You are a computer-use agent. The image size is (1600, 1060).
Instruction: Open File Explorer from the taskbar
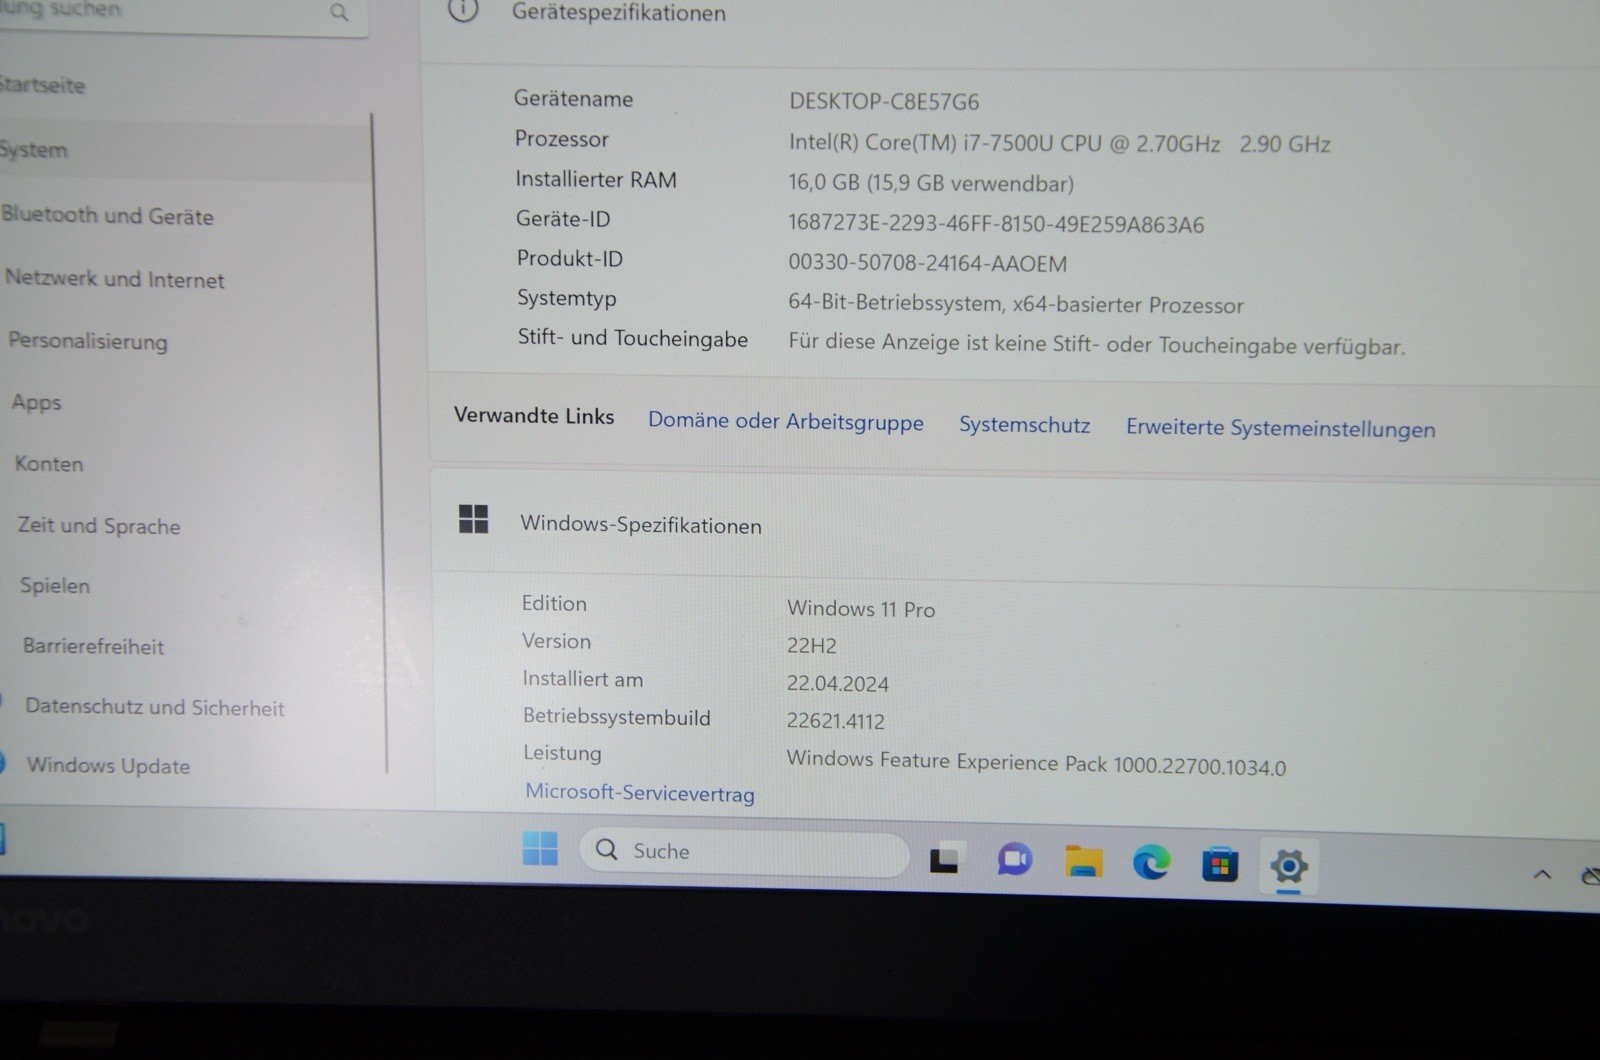[1083, 861]
